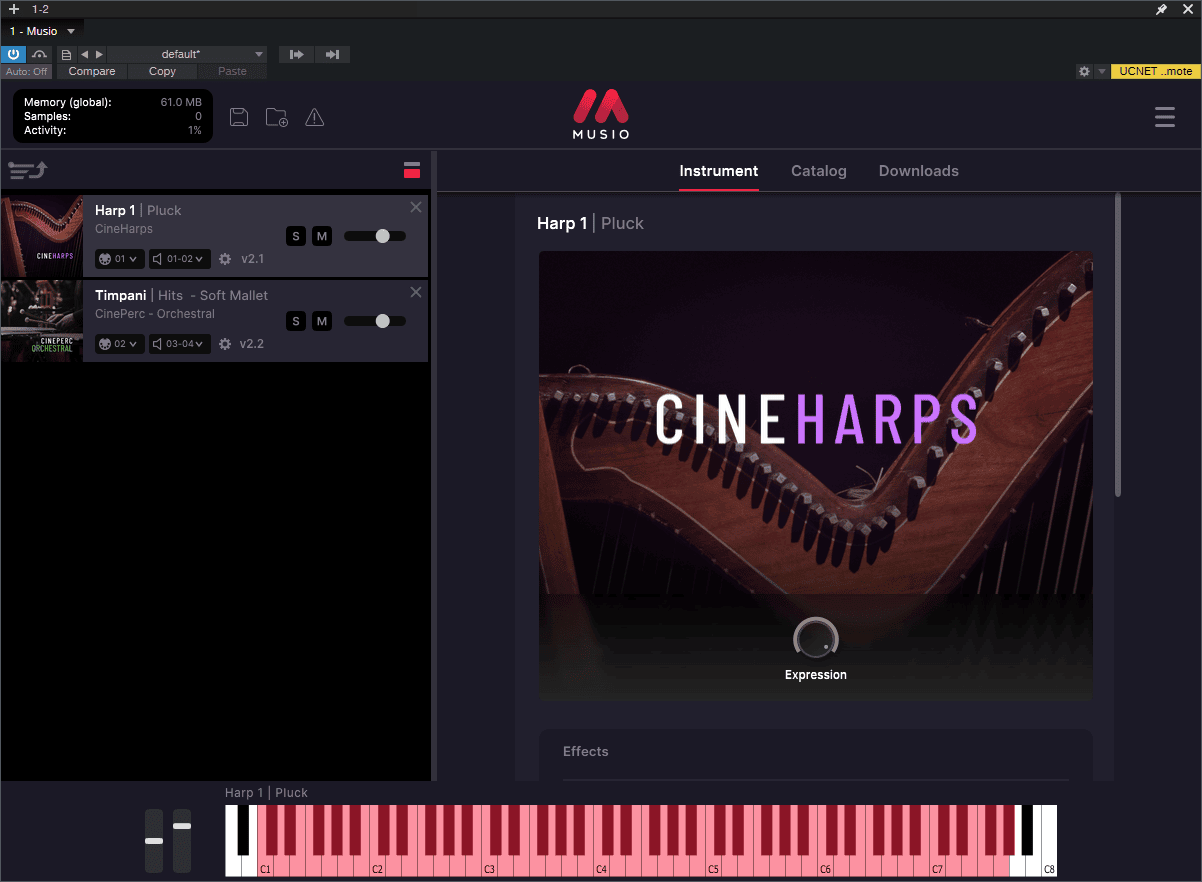Remove the Harp 1 instrument
The width and height of the screenshot is (1202, 882).
(x=416, y=207)
